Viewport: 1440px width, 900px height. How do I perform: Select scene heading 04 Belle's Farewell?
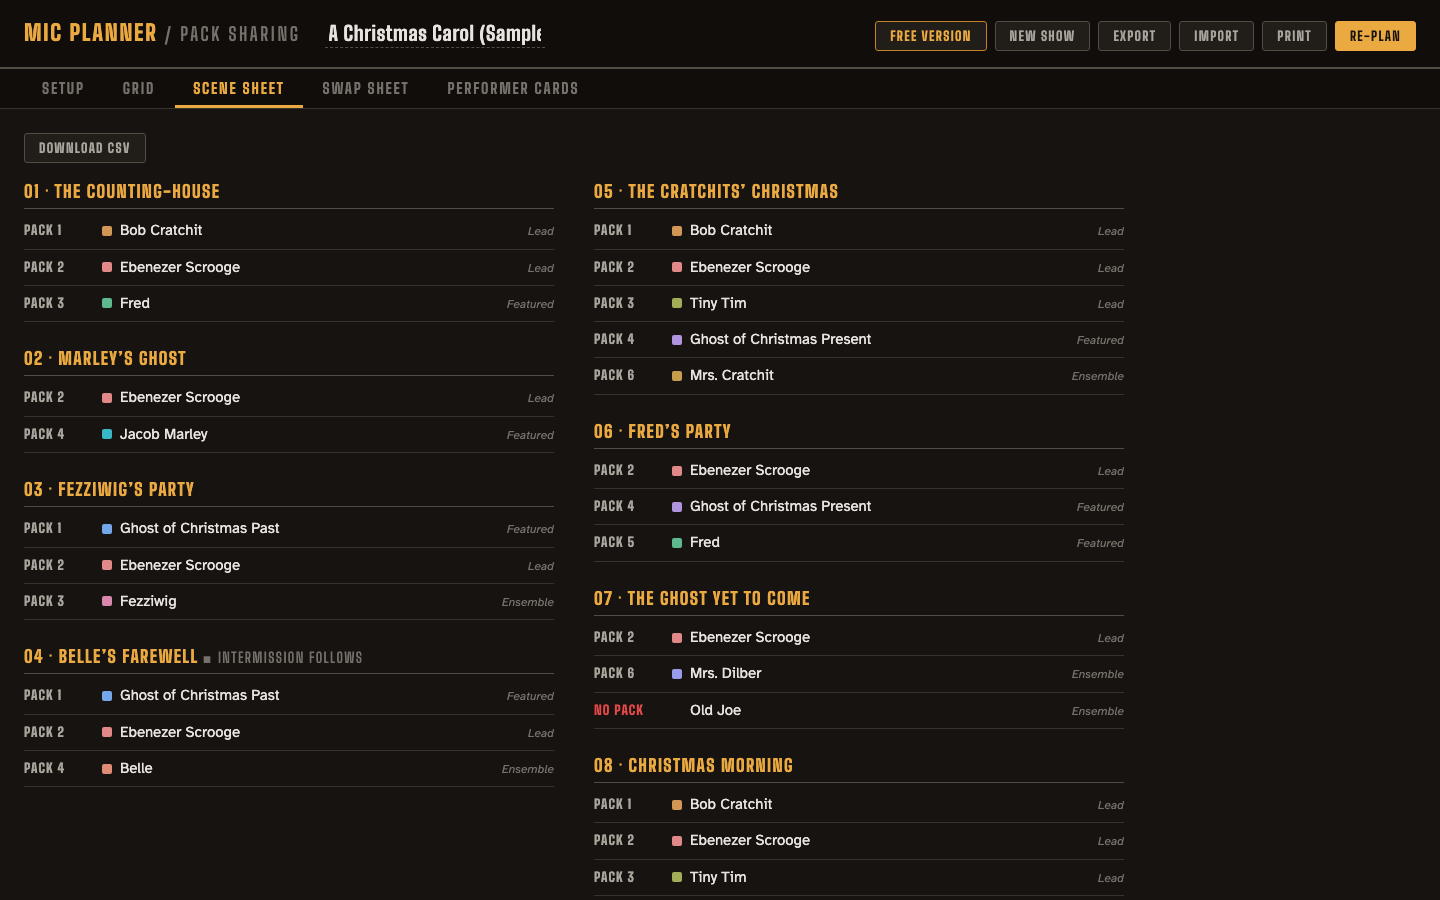(x=111, y=656)
